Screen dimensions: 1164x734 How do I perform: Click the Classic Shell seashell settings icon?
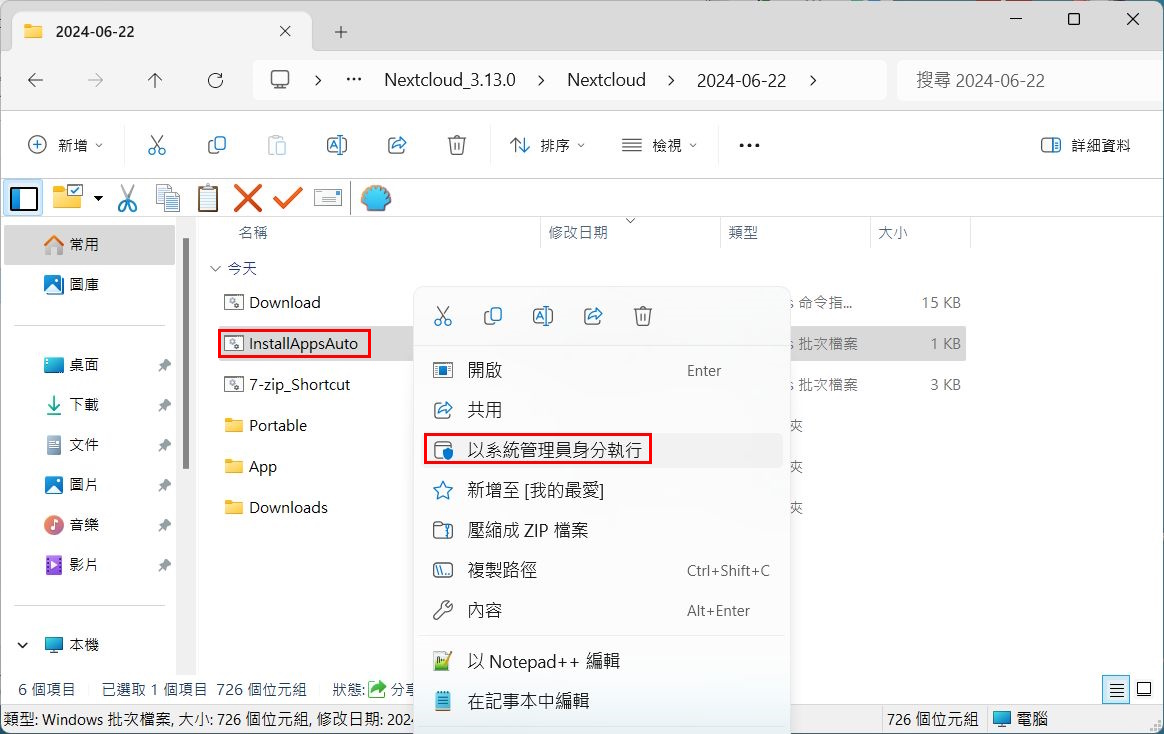coord(375,198)
